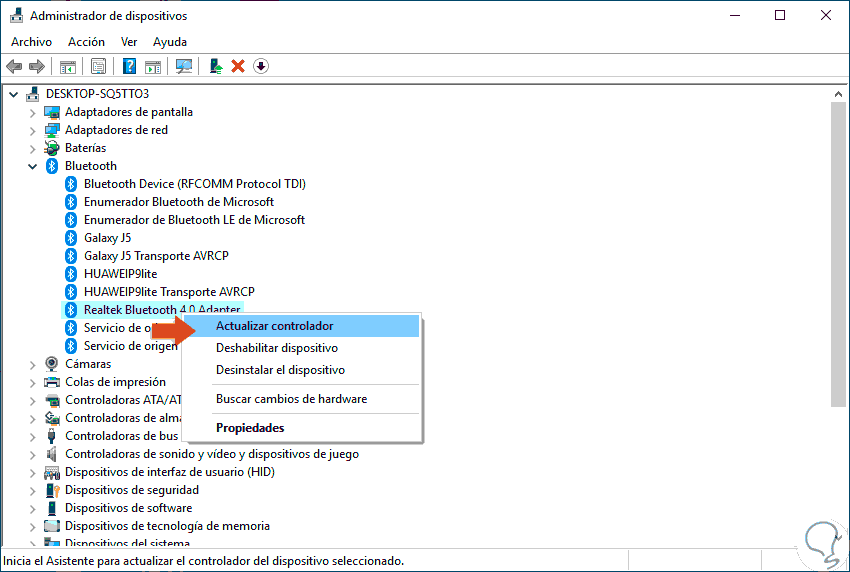The image size is (850, 572).
Task: Expand the Cámaras category
Action: [33, 365]
